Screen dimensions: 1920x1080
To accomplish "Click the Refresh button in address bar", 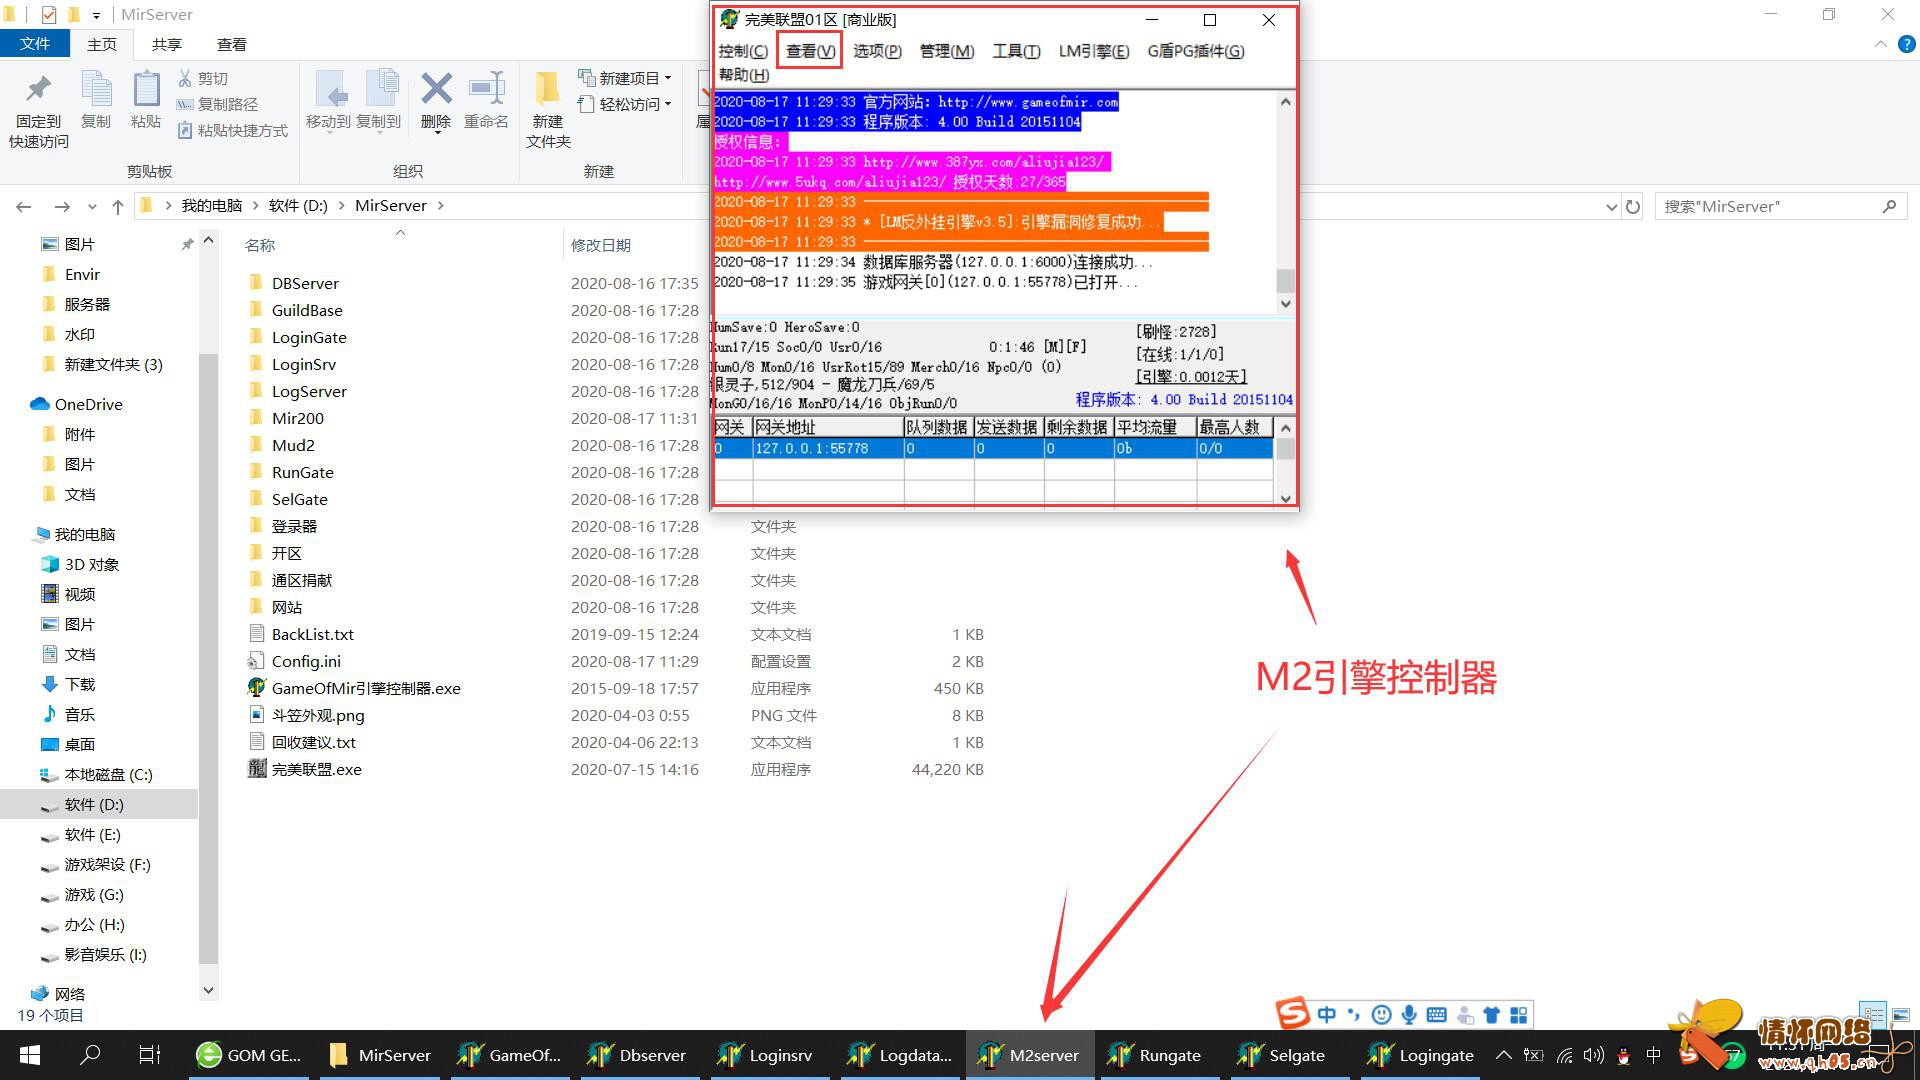I will (x=1633, y=206).
